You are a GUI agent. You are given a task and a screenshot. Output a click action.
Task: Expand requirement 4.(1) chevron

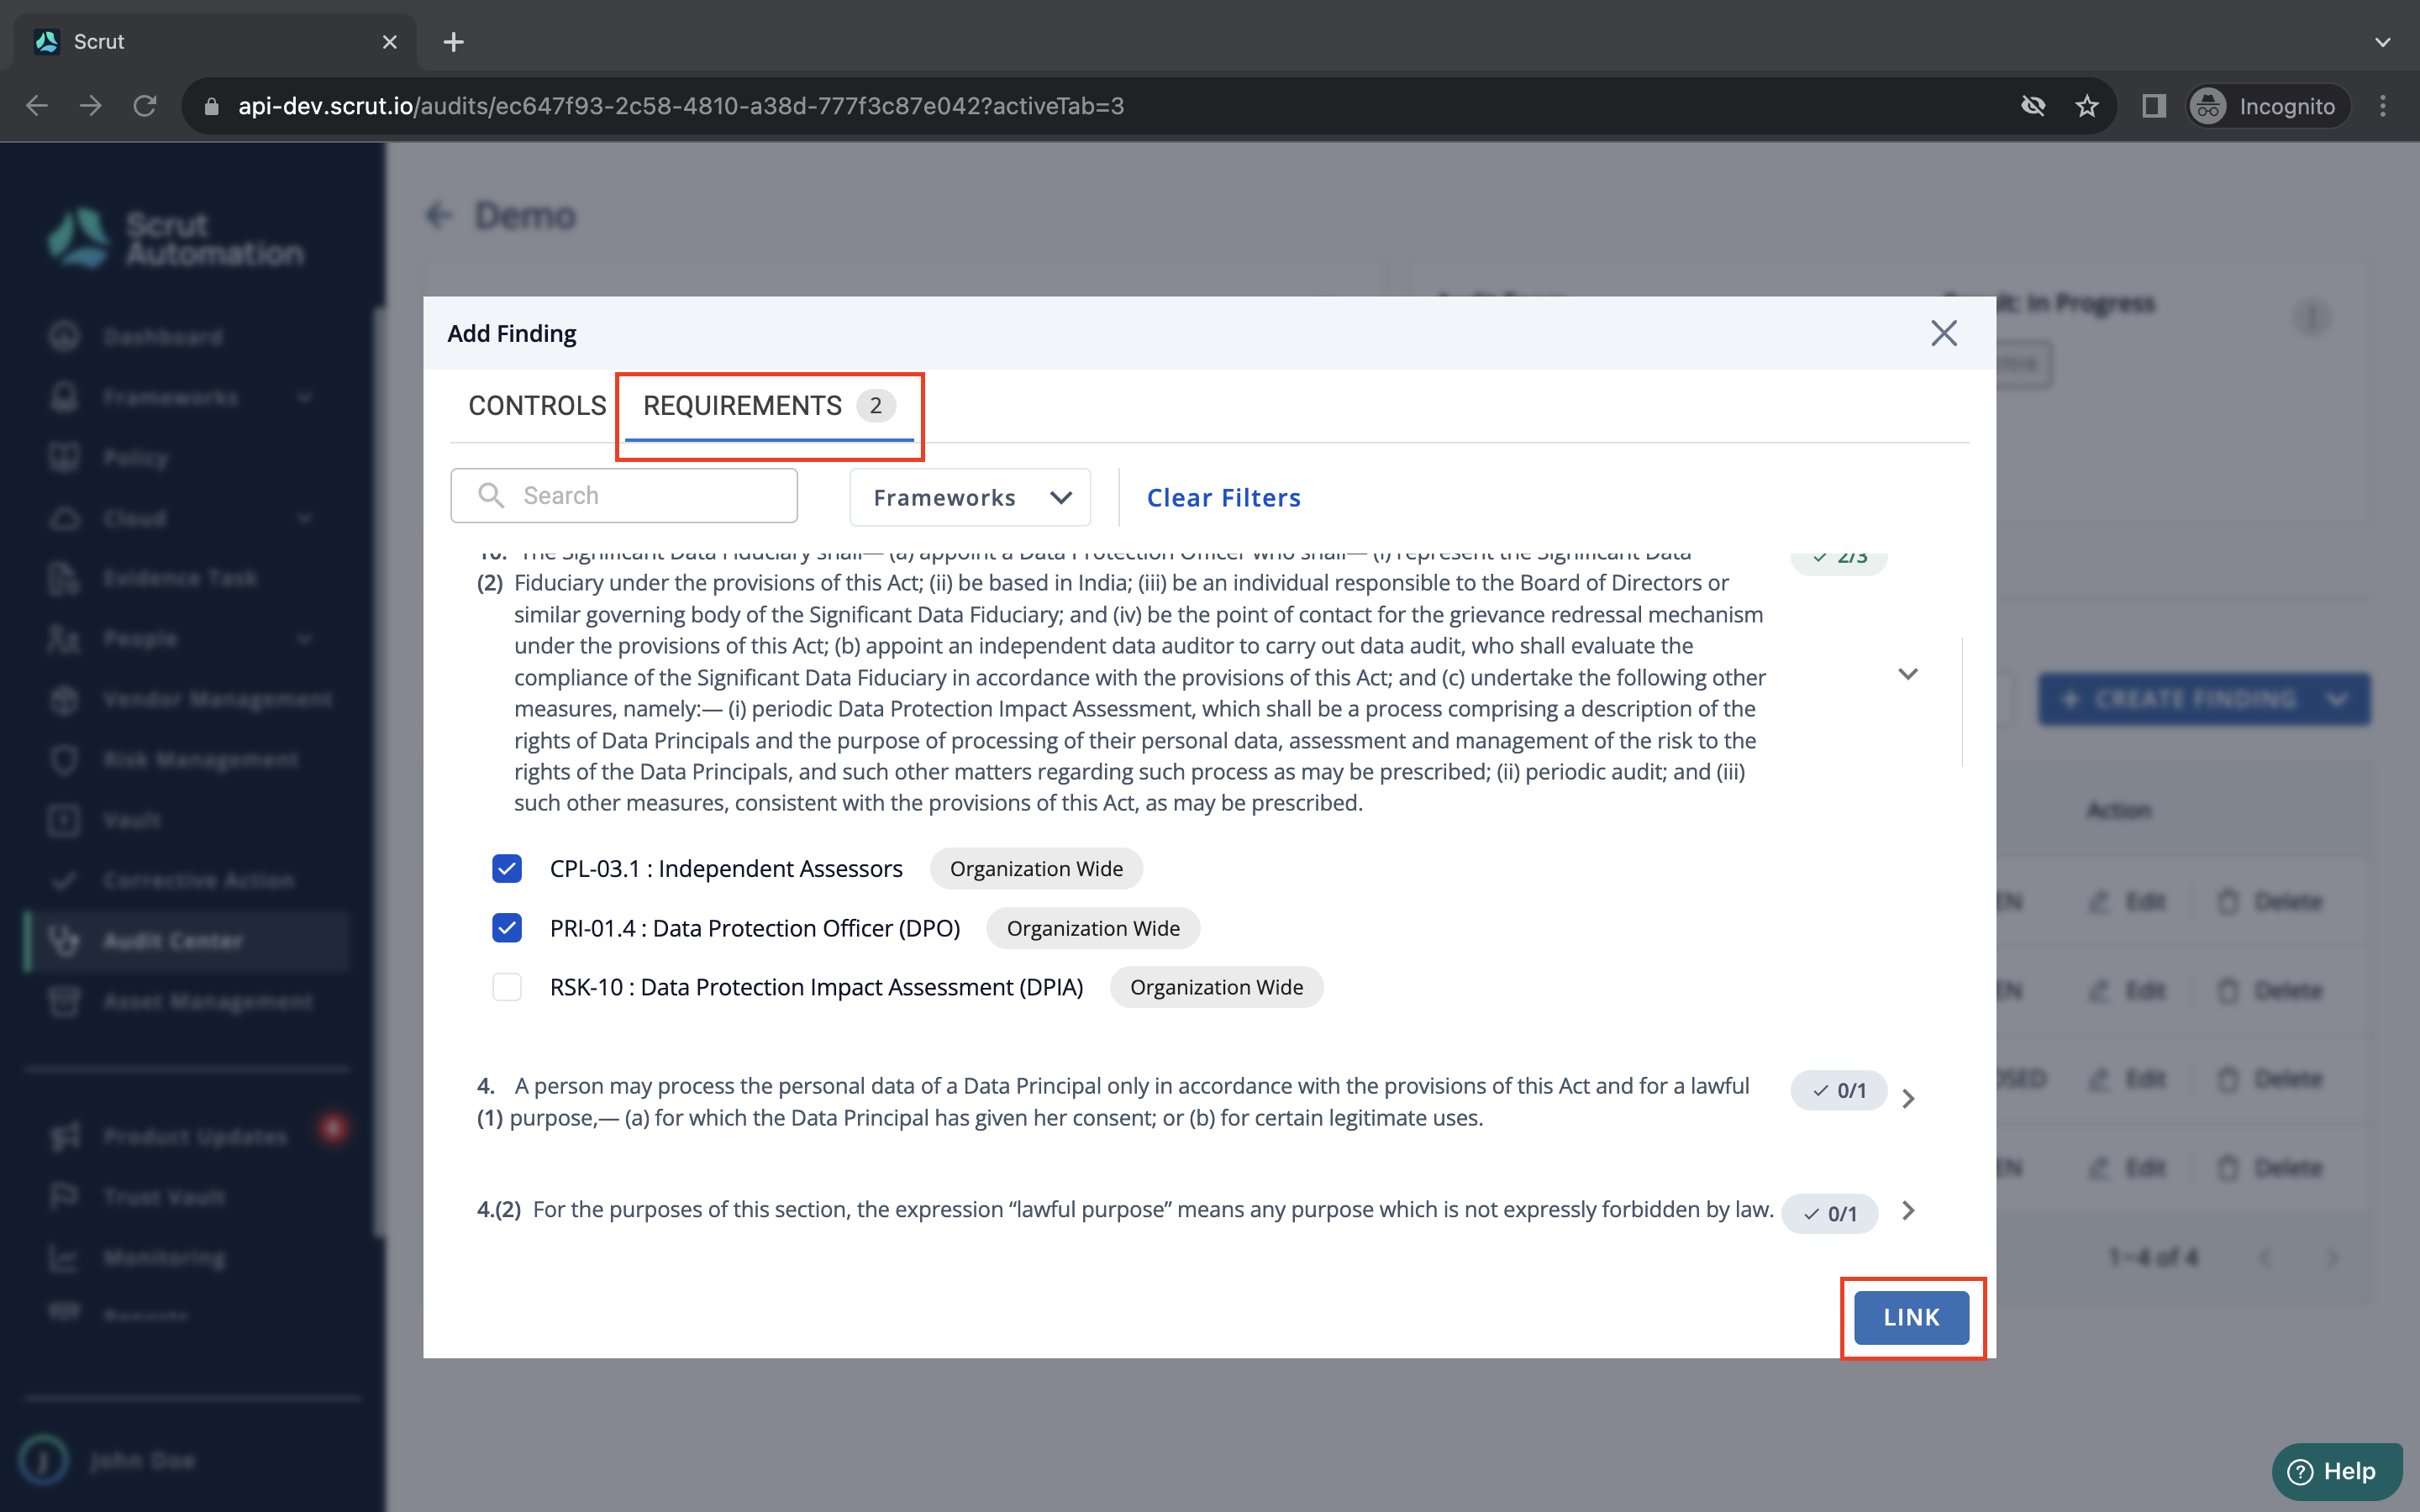coord(1908,1098)
